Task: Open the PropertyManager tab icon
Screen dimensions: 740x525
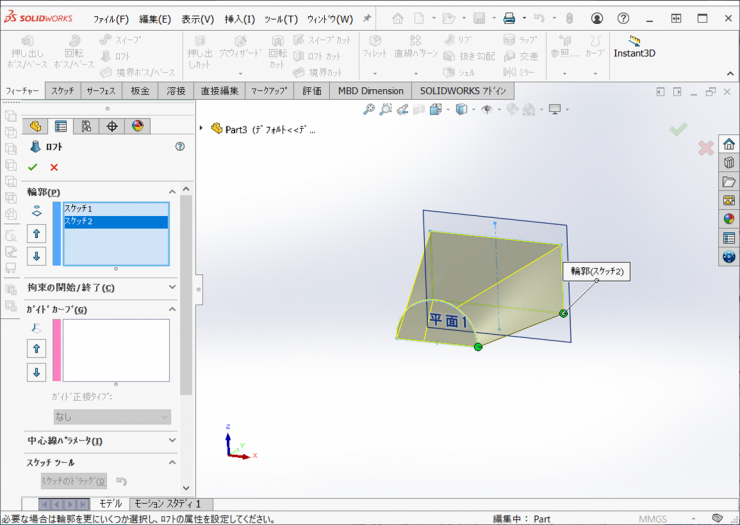Action: pyautogui.click(x=61, y=126)
